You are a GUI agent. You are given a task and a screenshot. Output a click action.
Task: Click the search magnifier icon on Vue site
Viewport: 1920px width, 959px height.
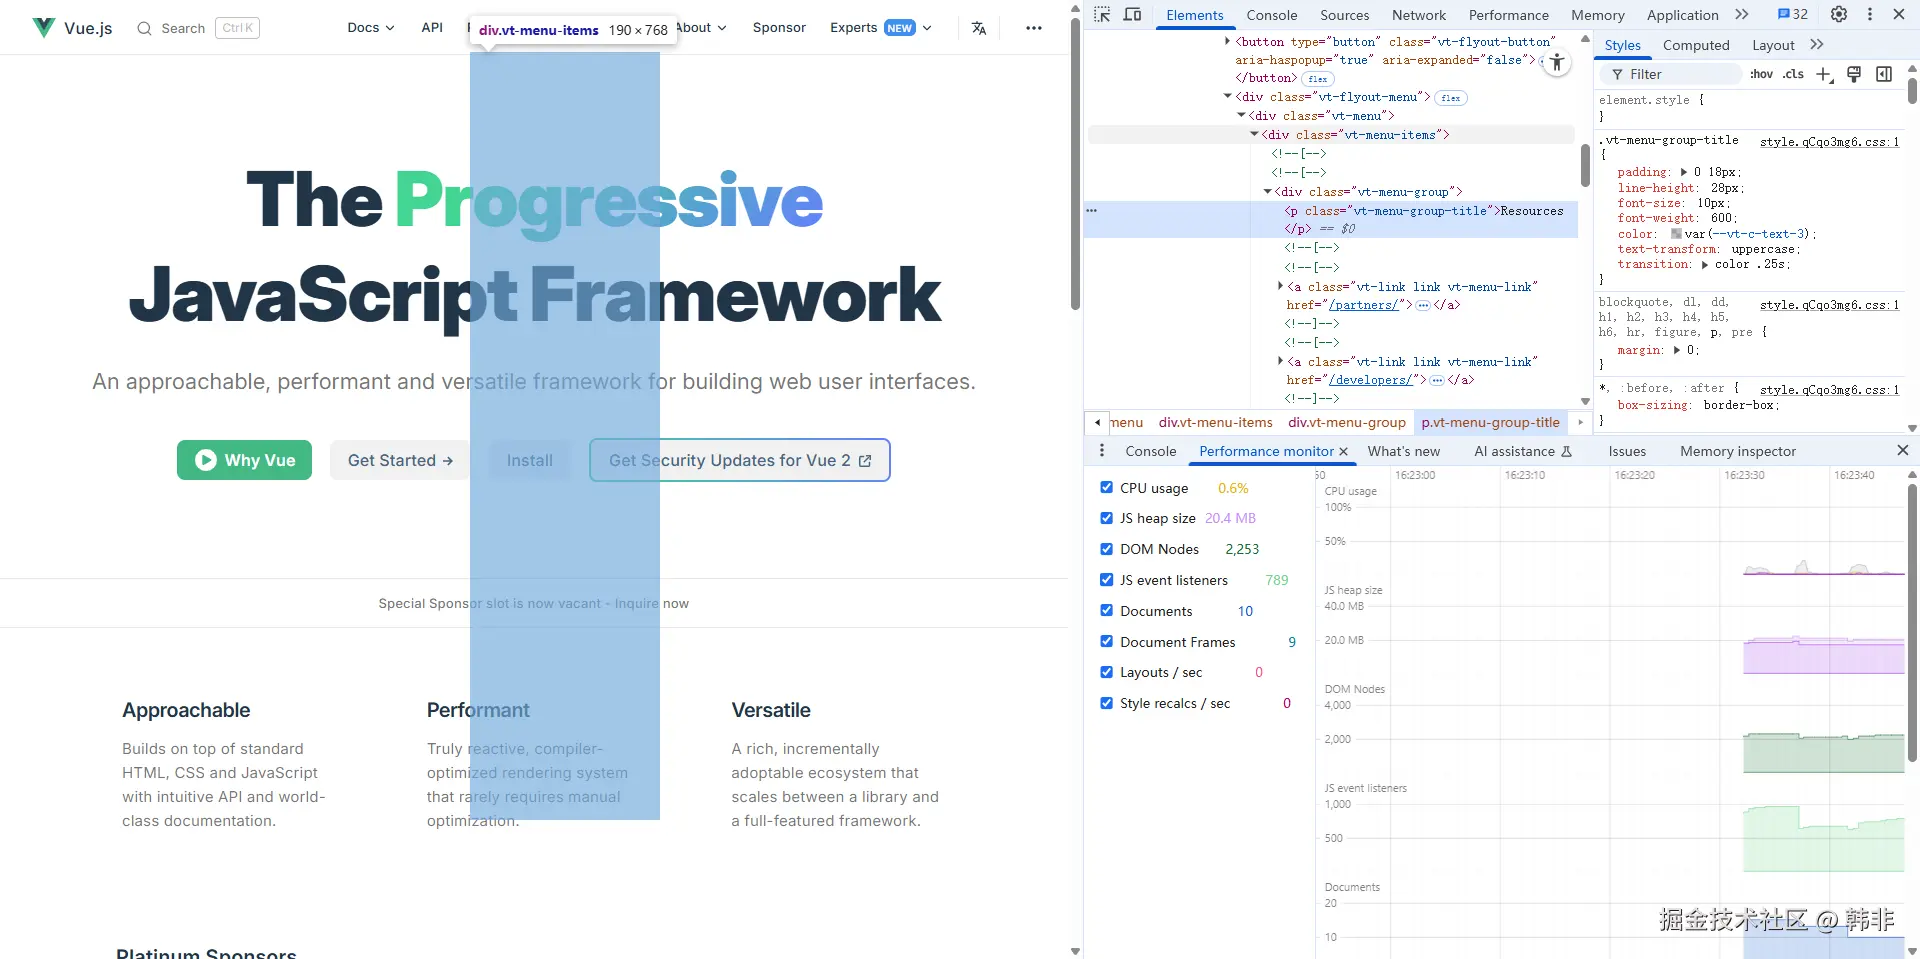[145, 28]
